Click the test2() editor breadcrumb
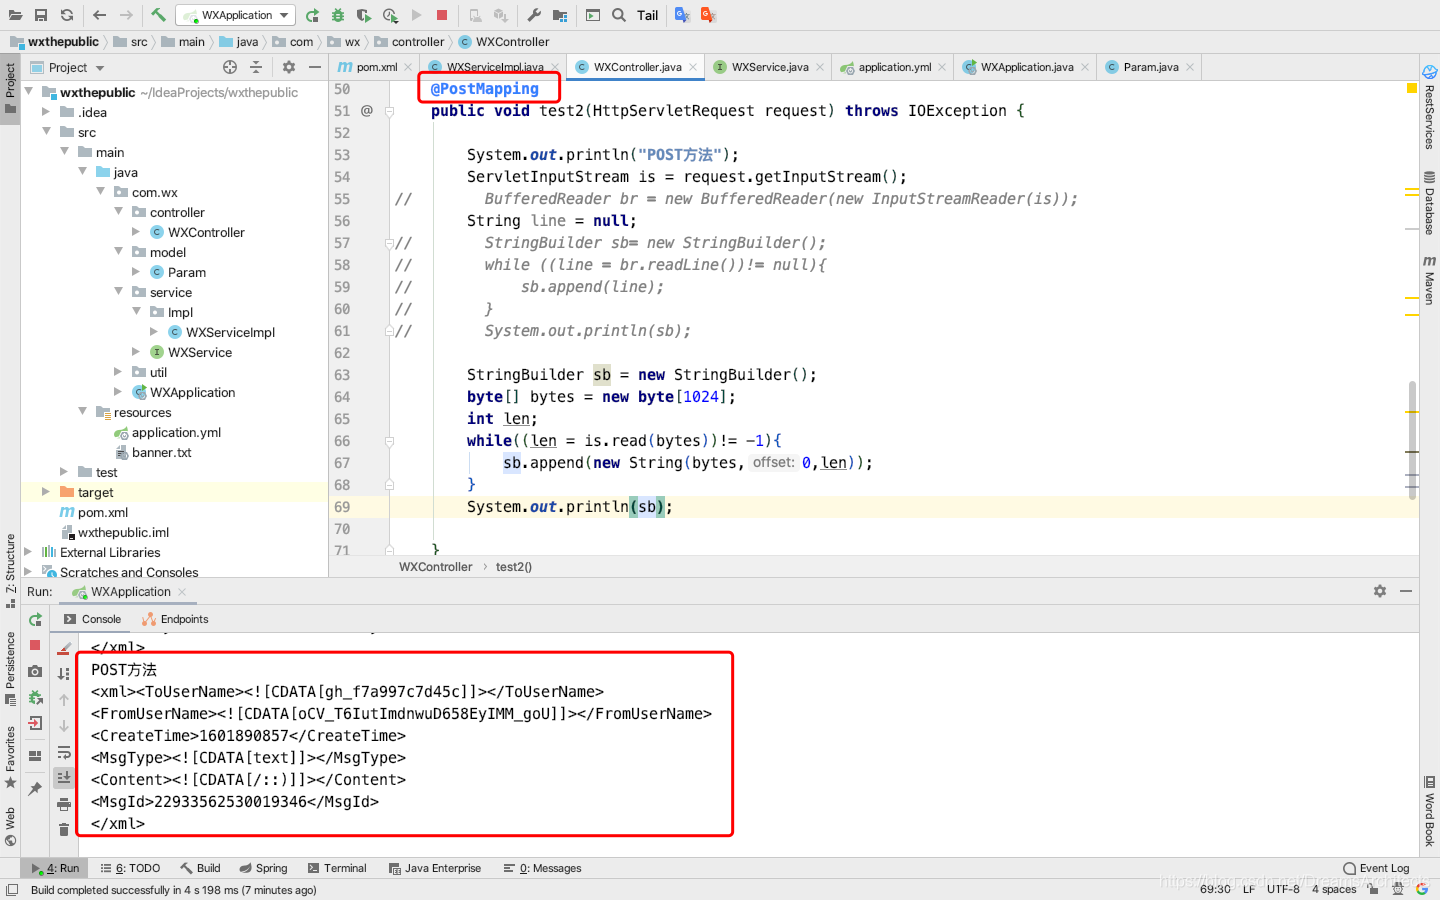 514,567
